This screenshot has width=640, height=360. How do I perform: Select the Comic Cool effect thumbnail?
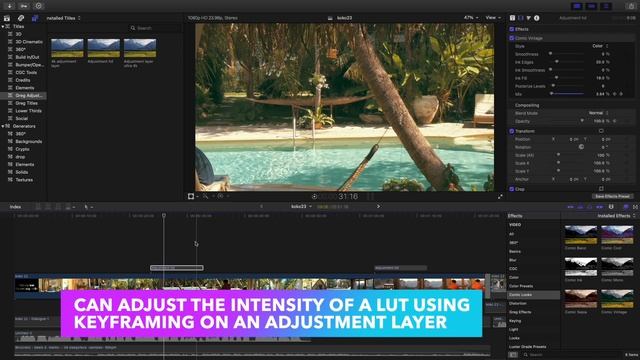pos(617,235)
